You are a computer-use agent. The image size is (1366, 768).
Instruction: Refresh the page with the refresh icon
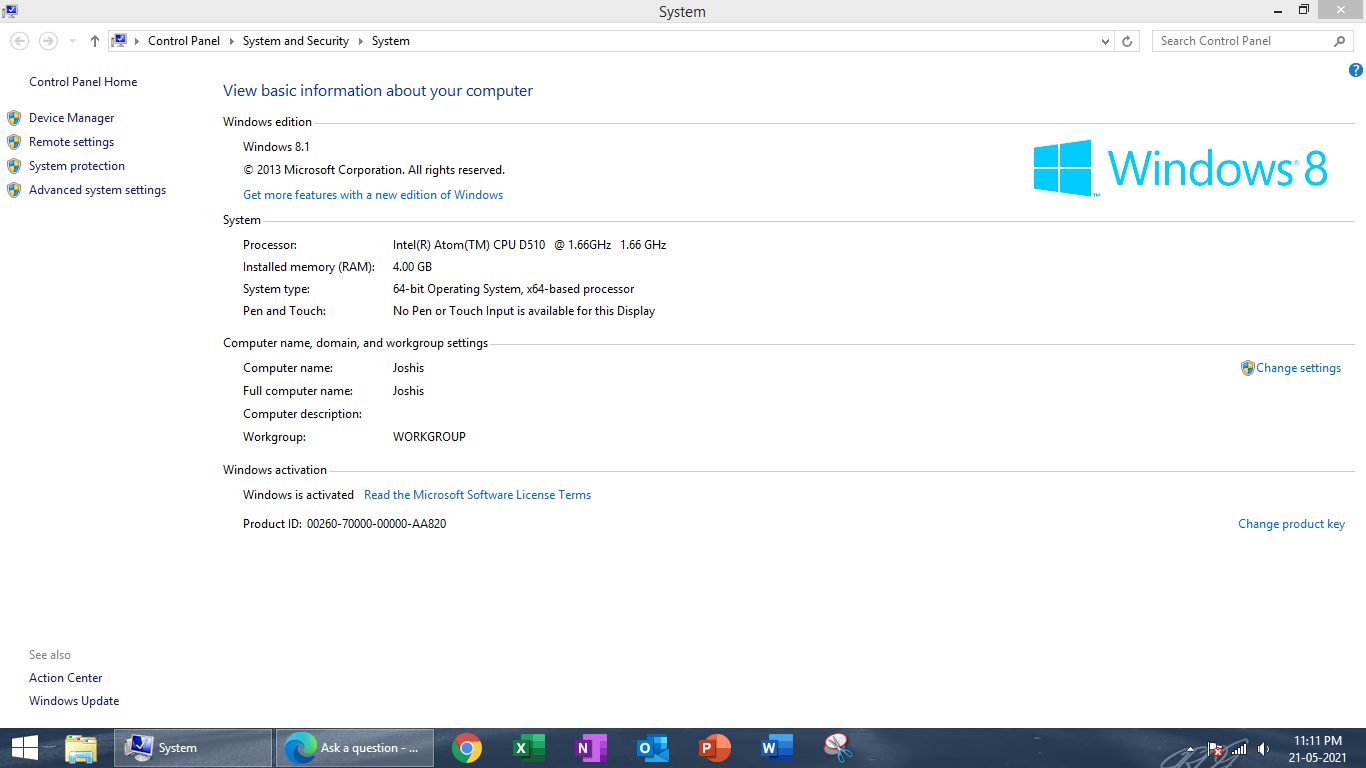[1127, 40]
